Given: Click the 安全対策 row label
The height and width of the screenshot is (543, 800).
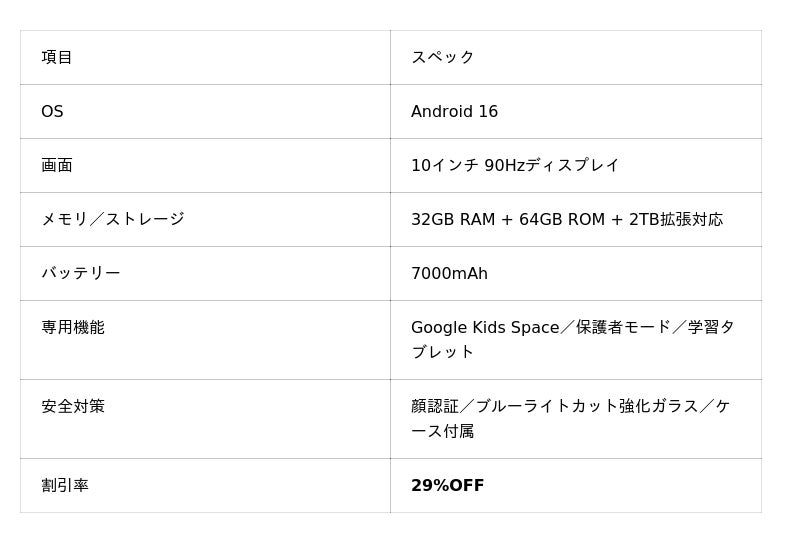Looking at the screenshot, I should click(x=73, y=406).
